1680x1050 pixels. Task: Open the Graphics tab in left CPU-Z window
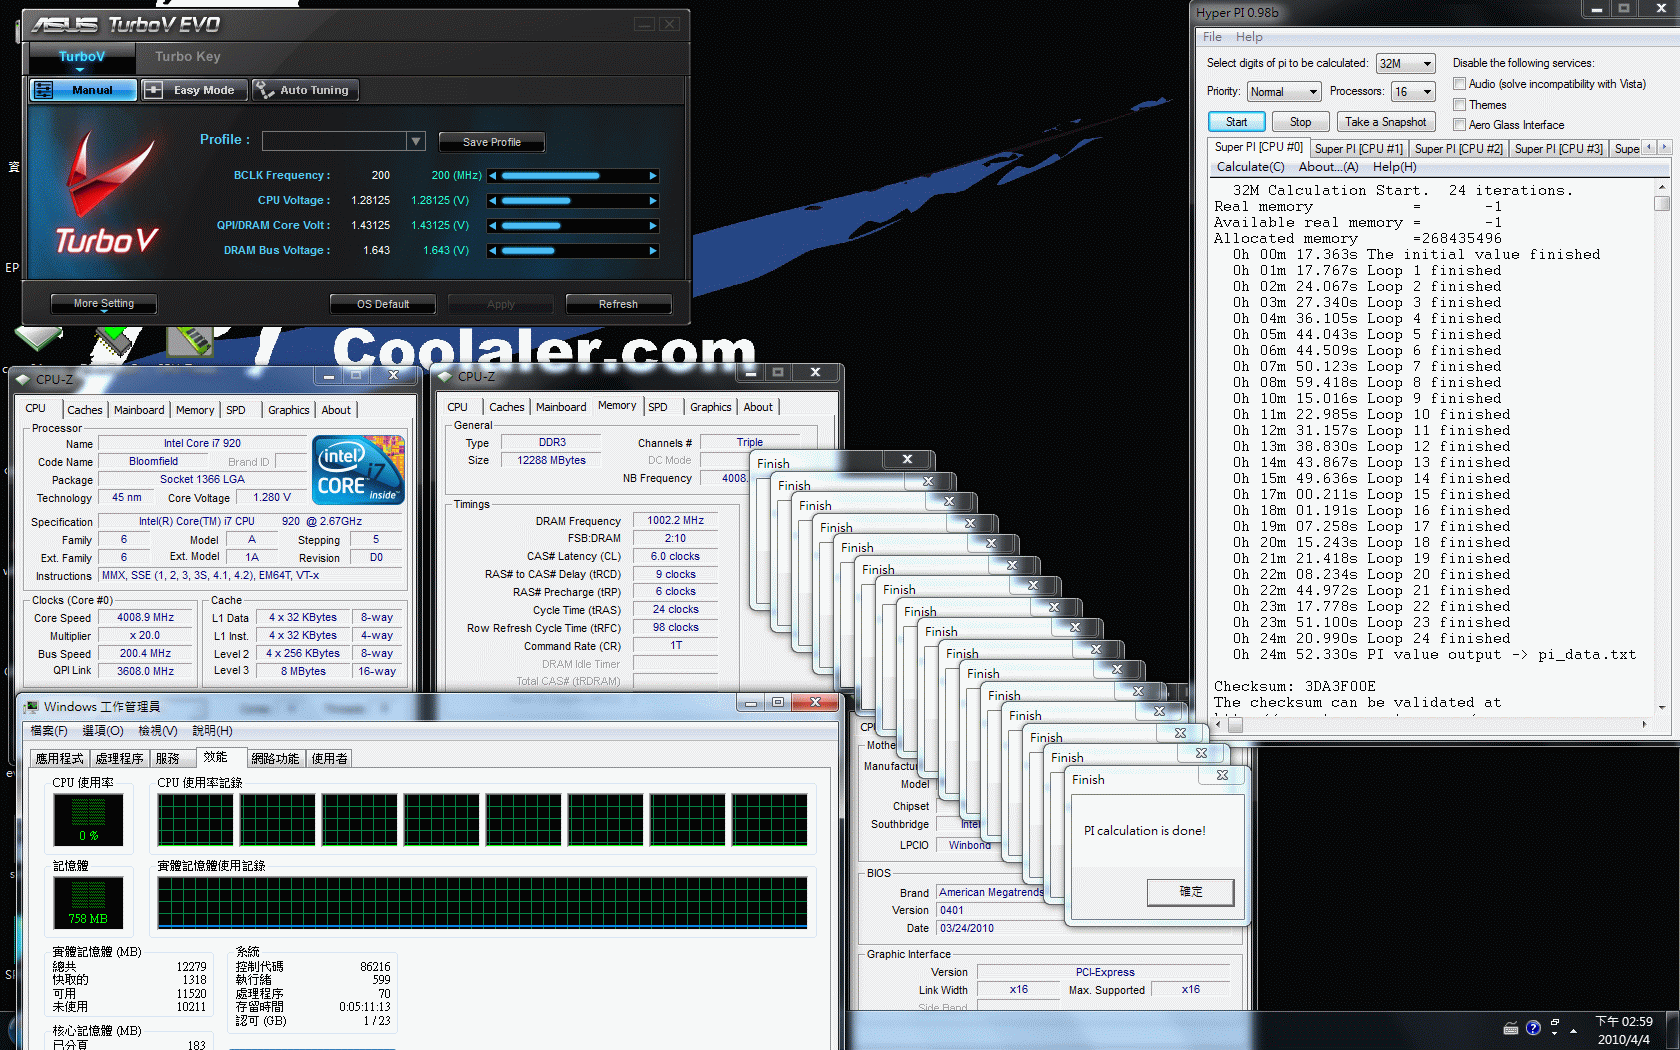tap(288, 410)
